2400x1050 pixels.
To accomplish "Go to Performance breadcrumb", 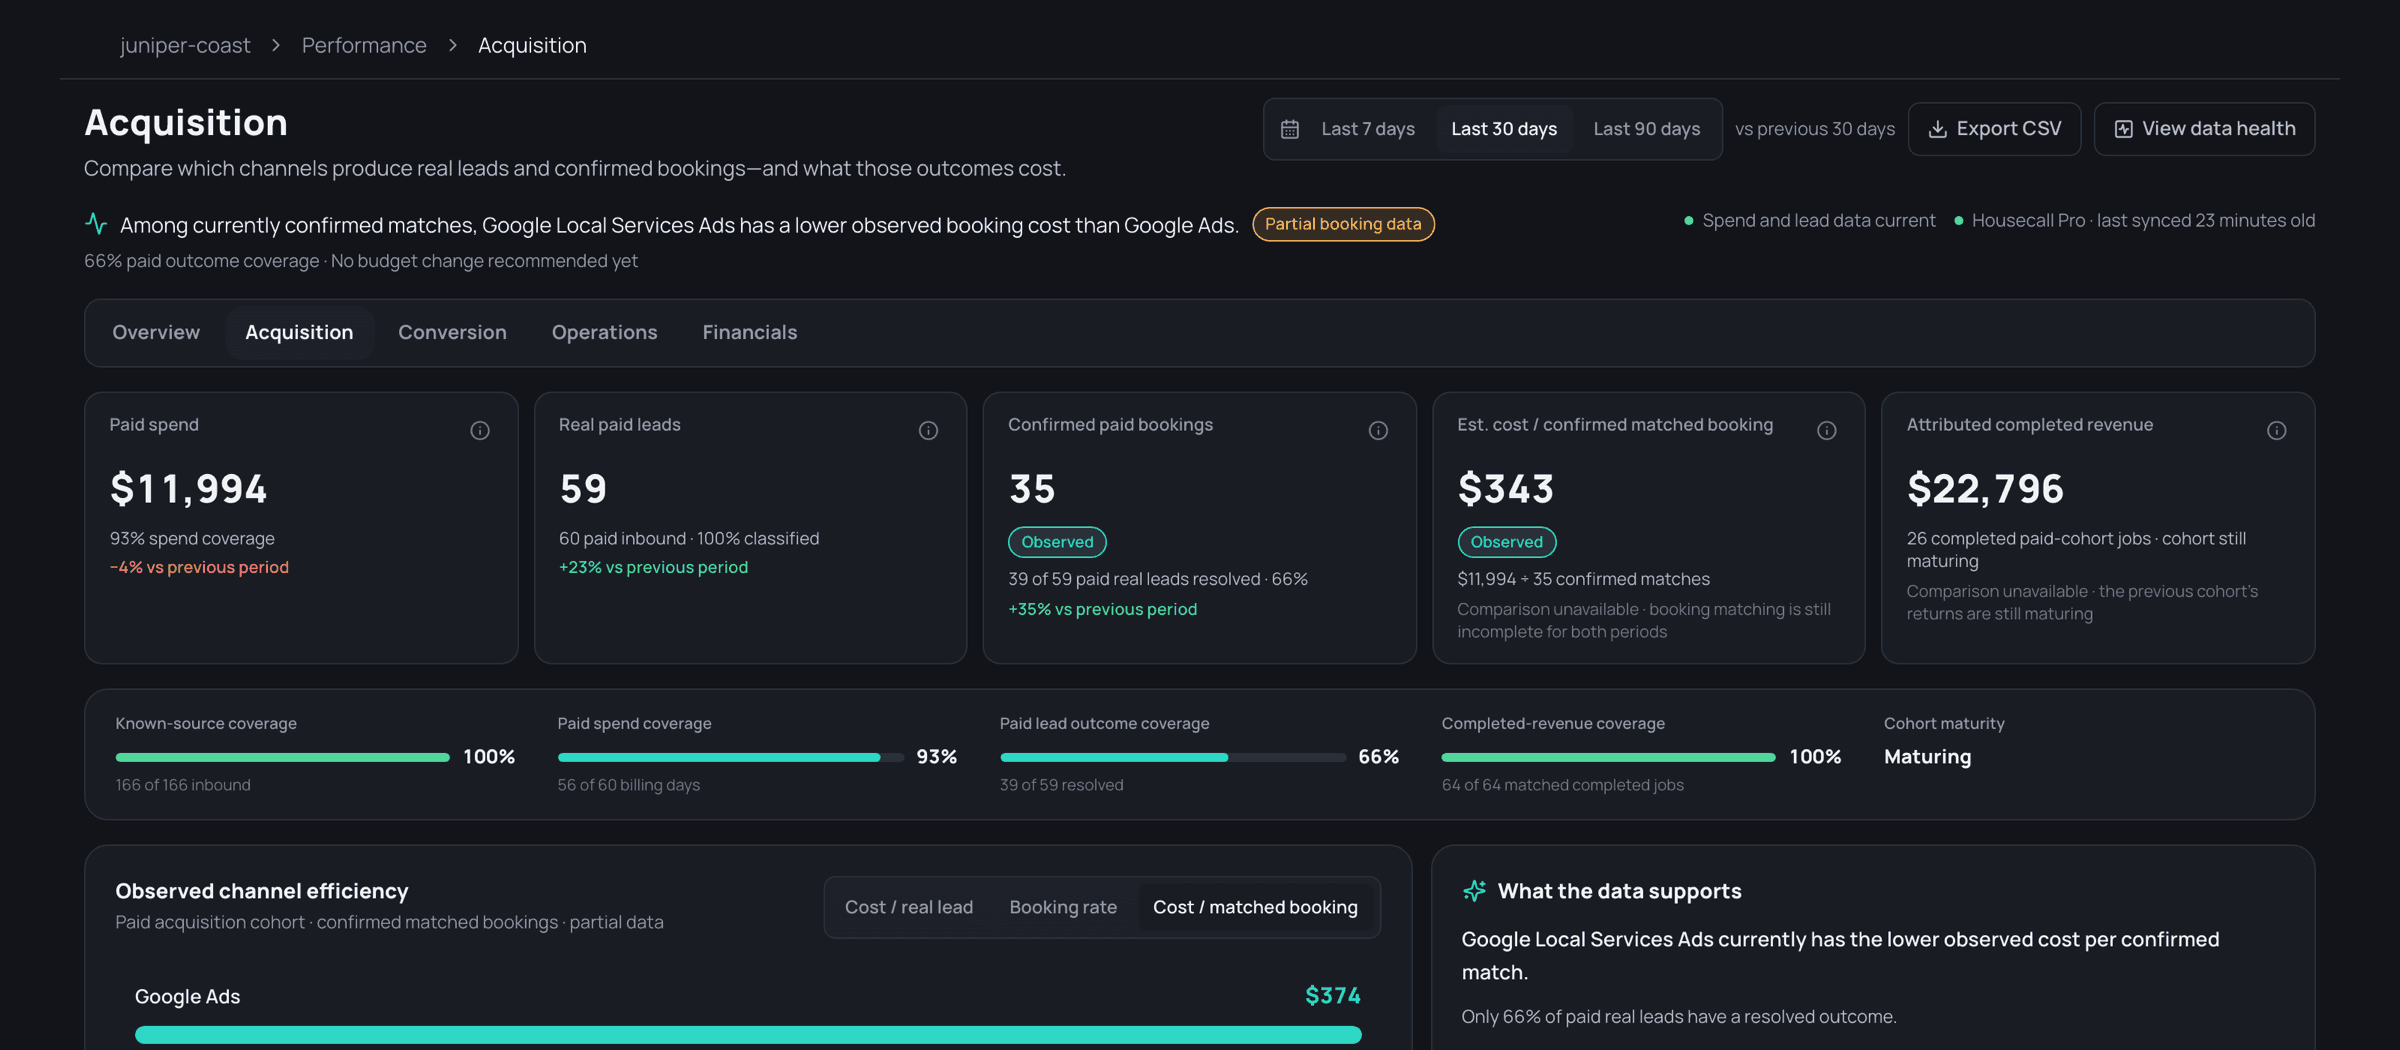I will coord(364,45).
